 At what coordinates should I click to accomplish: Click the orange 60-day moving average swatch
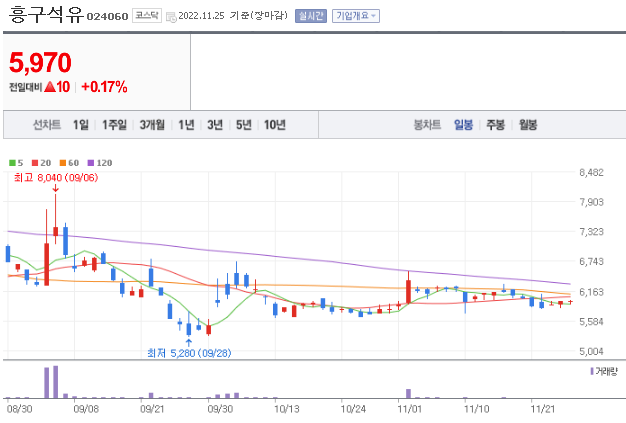[63, 163]
